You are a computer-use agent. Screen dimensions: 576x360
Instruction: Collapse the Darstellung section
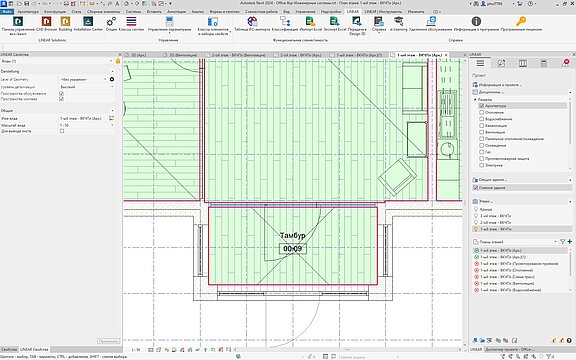tap(112, 72)
